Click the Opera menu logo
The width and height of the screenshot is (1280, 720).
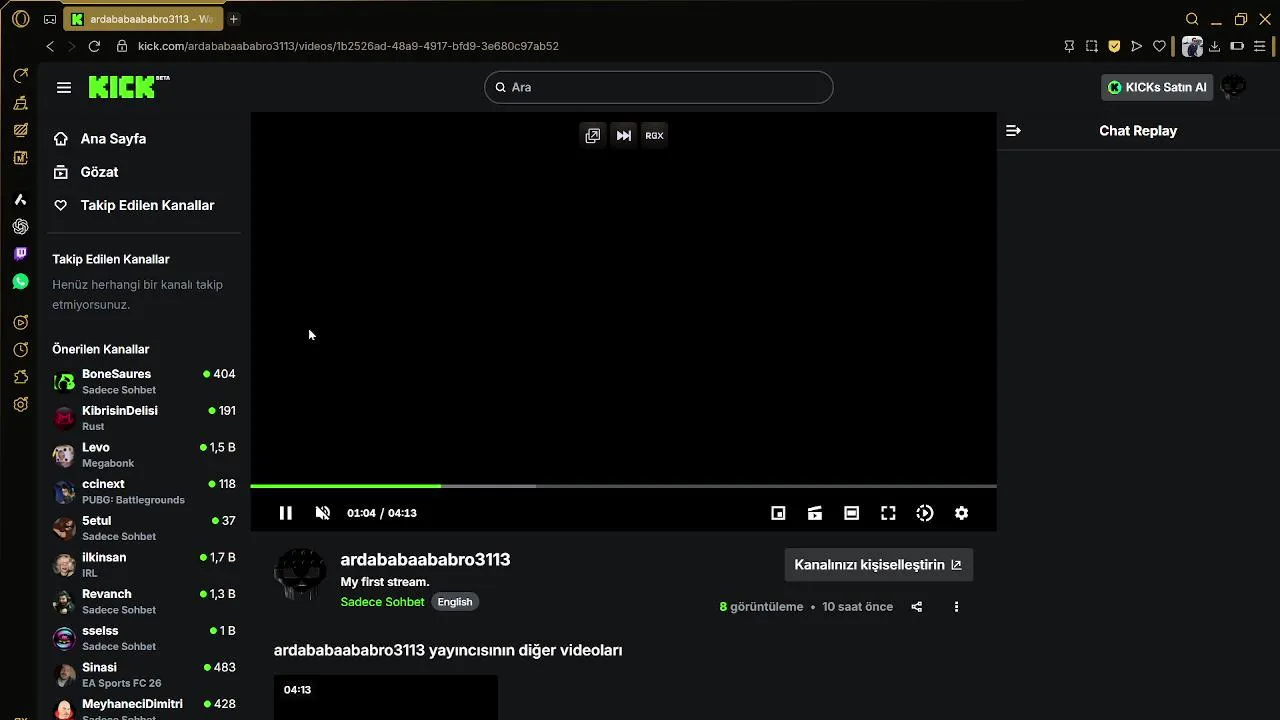(20, 19)
